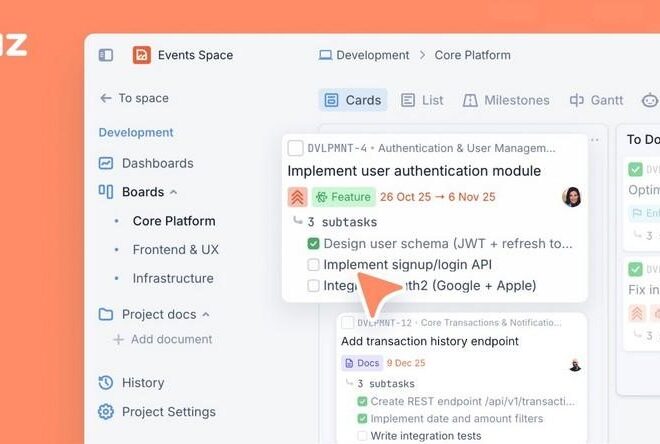Click the Feature tag on DVLPMNT-4 card
The height and width of the screenshot is (444, 660).
[343, 197]
